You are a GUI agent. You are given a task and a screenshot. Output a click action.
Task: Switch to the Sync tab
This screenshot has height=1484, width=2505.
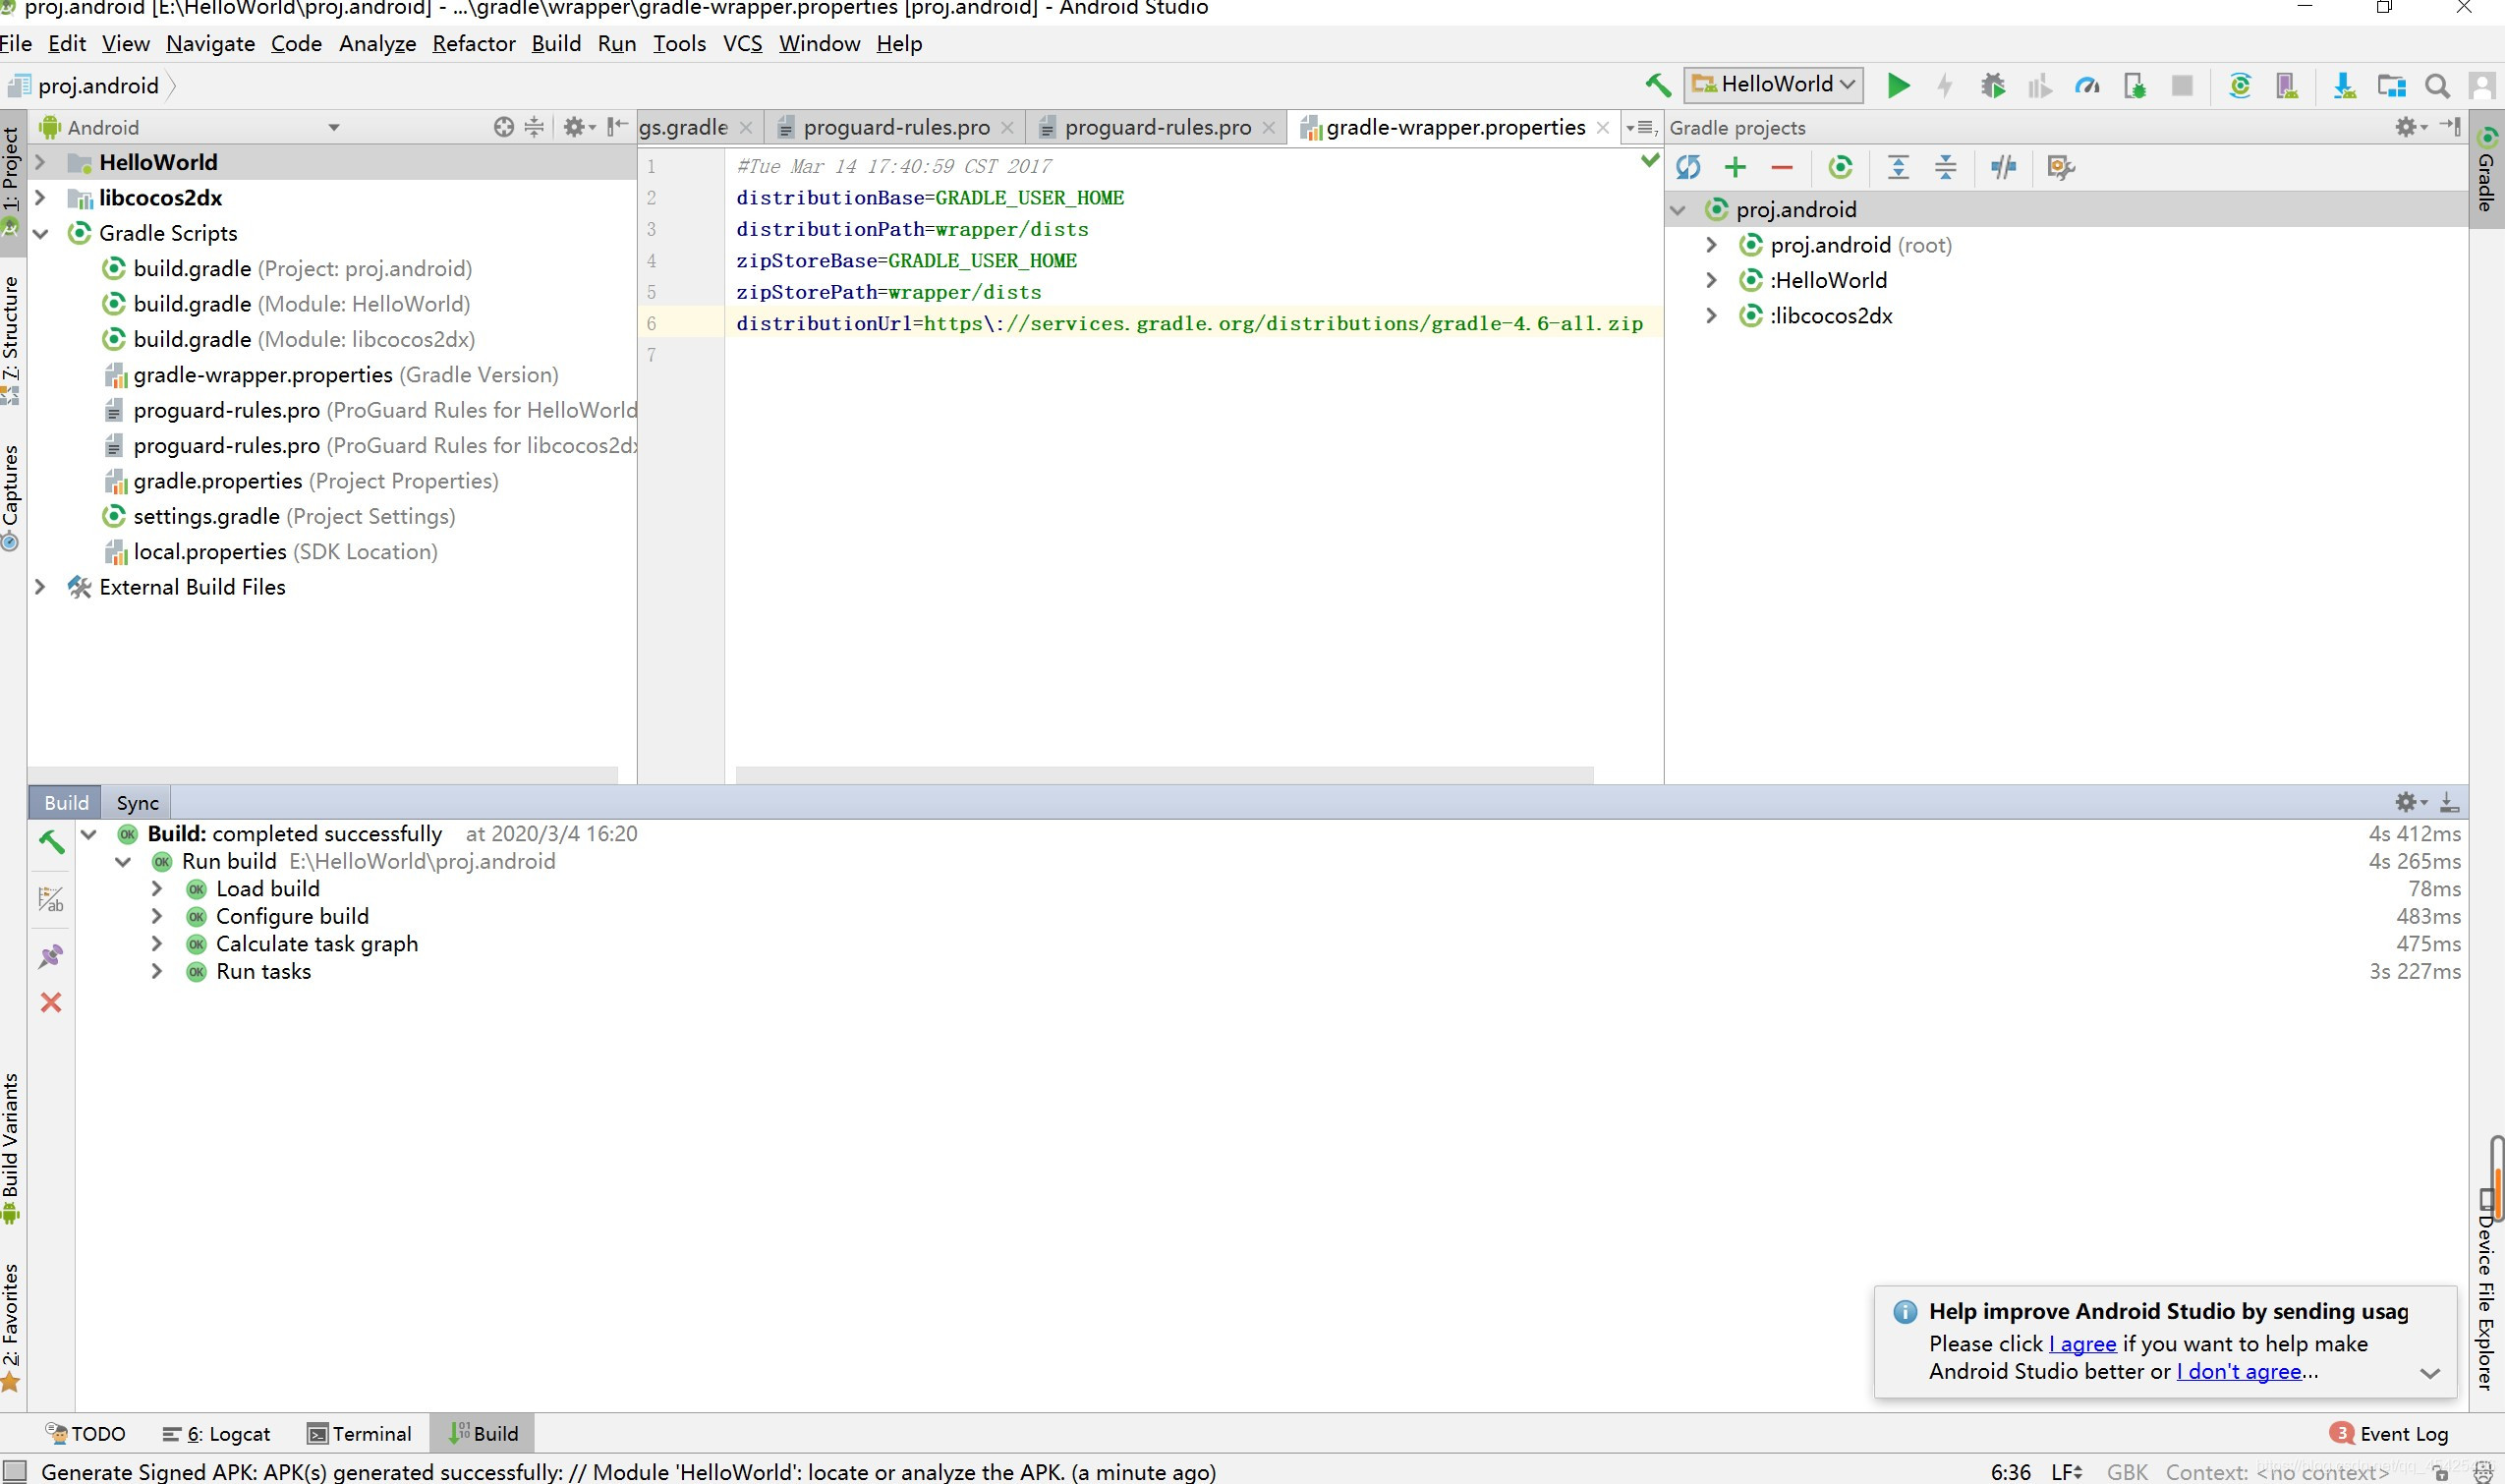tap(137, 803)
